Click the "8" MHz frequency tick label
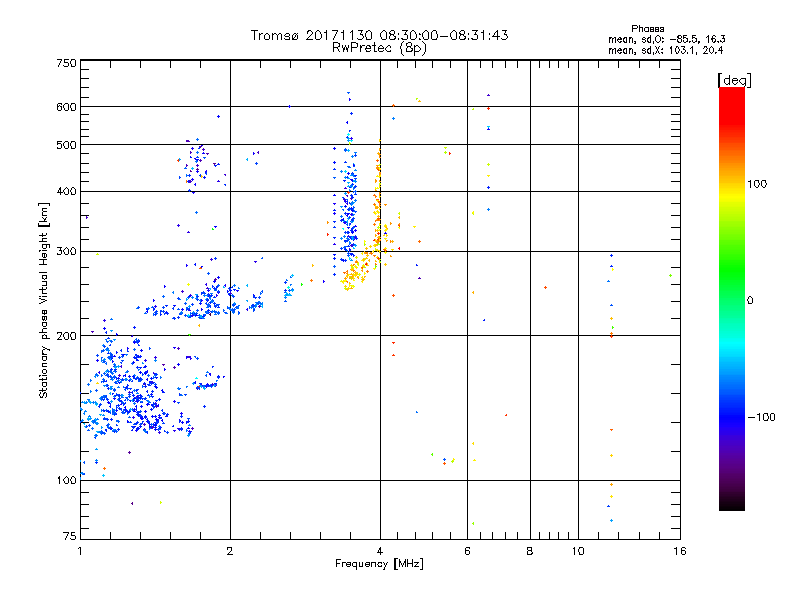Screen dimensions: 800x600 point(530,551)
